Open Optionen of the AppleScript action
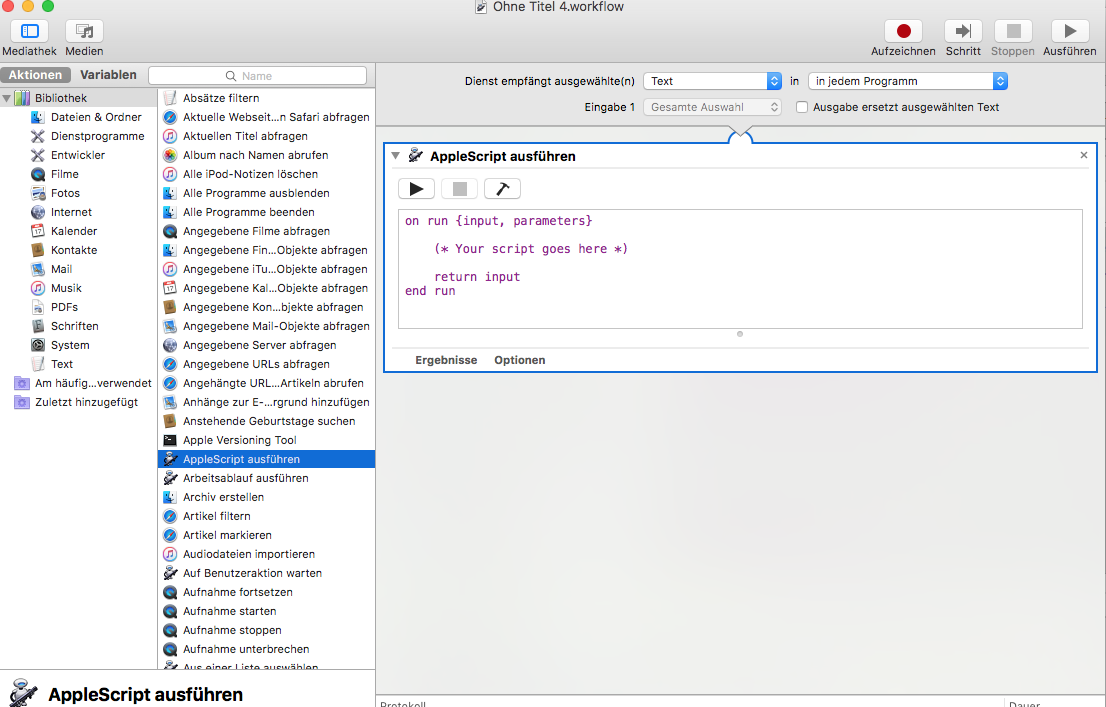1106x707 pixels. (x=519, y=360)
